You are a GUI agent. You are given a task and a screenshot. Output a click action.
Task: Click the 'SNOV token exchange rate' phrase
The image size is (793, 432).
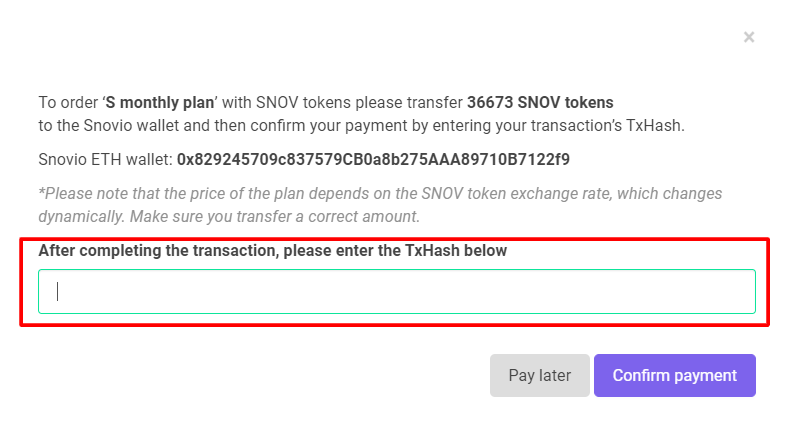click(x=517, y=193)
